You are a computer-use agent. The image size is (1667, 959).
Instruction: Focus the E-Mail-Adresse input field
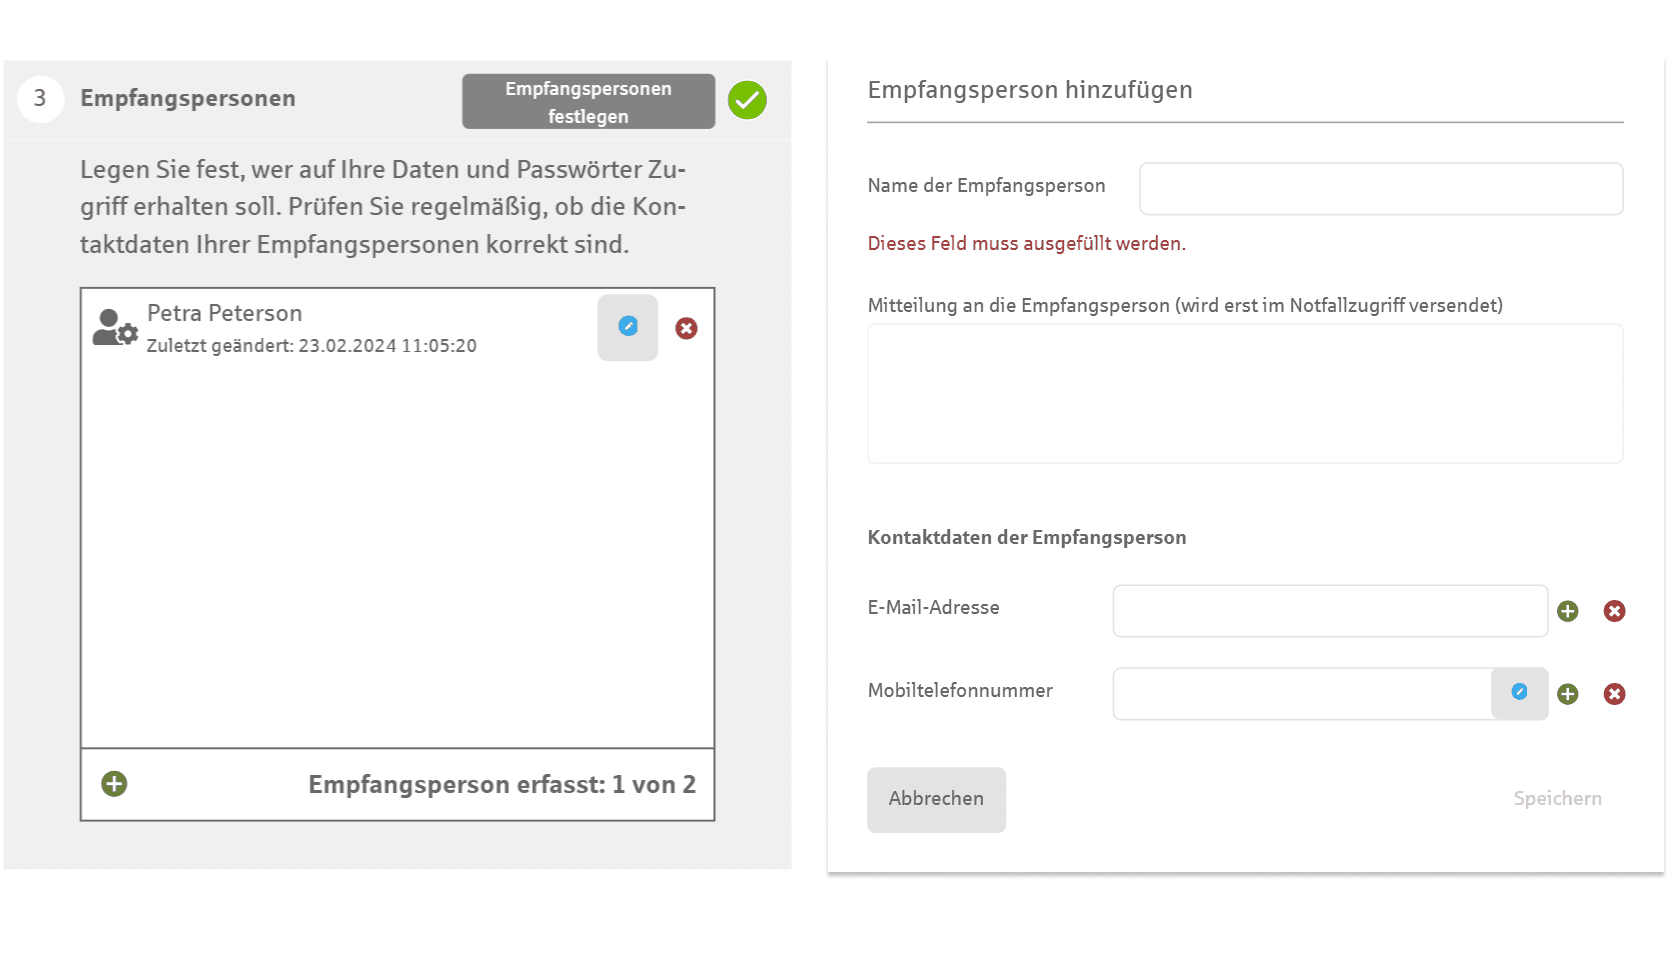coord(1330,611)
